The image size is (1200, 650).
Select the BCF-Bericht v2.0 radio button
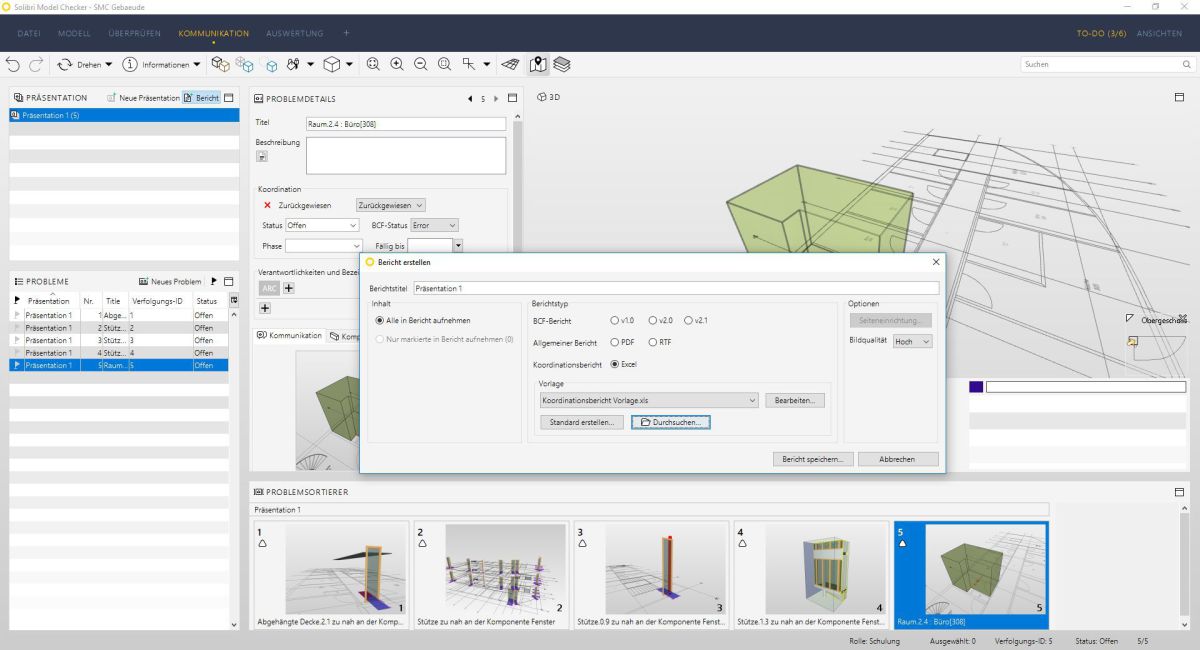(653, 320)
